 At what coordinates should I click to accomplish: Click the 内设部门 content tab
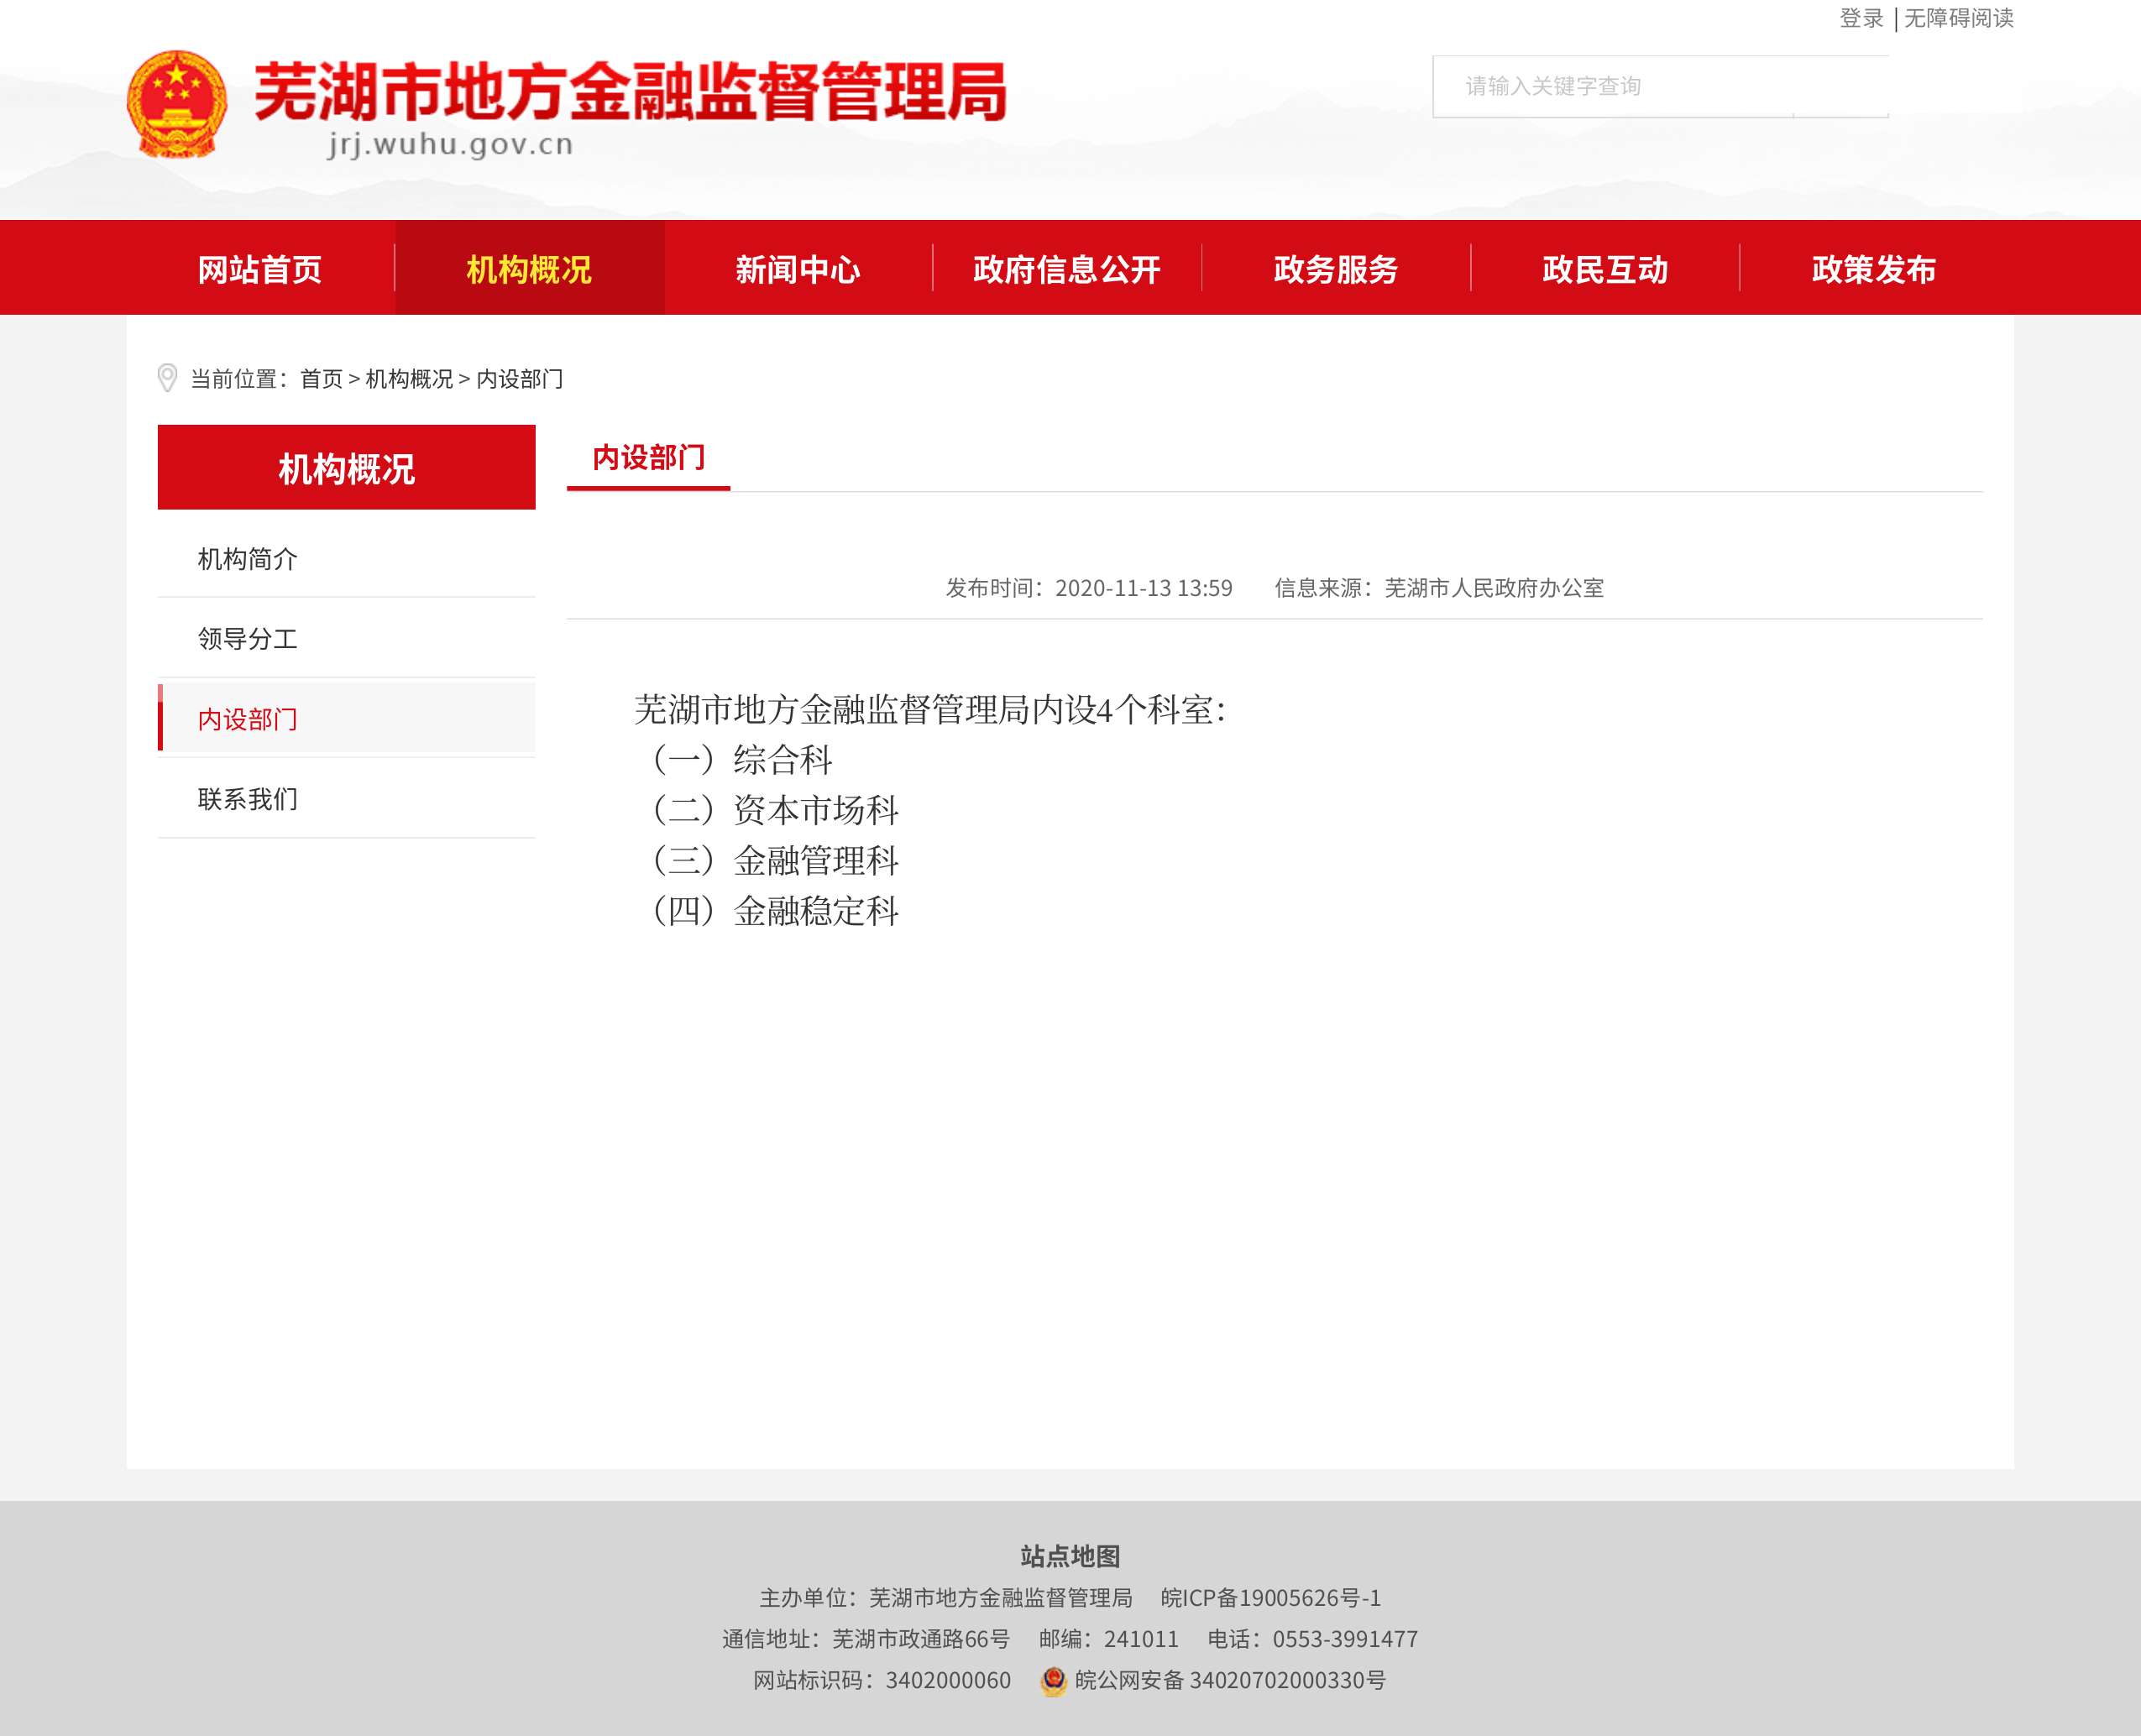click(649, 458)
